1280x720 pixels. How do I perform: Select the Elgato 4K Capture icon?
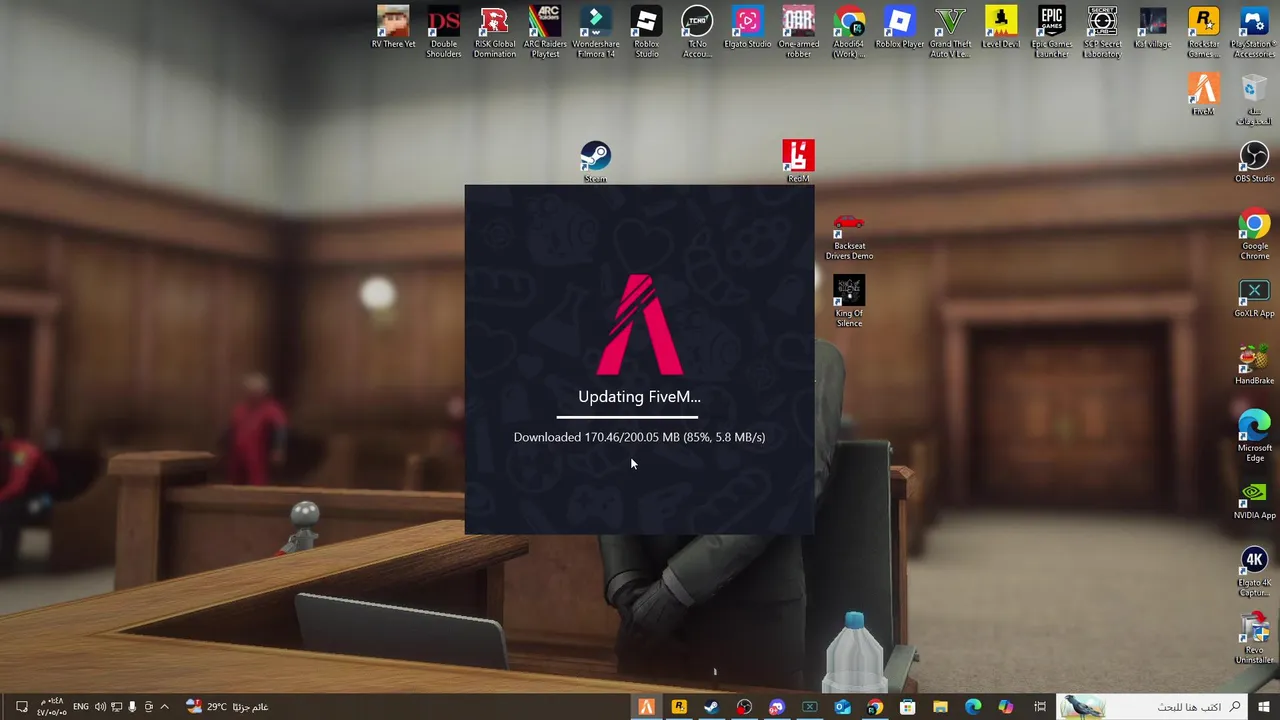click(x=1254, y=572)
